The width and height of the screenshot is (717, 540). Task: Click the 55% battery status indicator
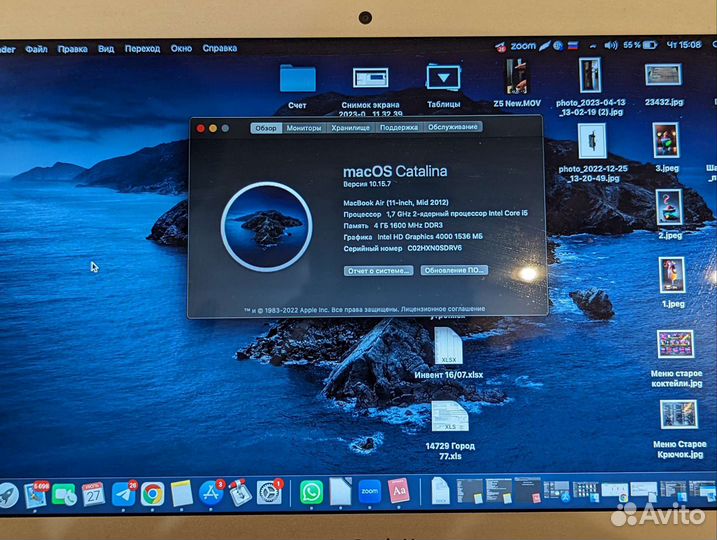pos(640,45)
